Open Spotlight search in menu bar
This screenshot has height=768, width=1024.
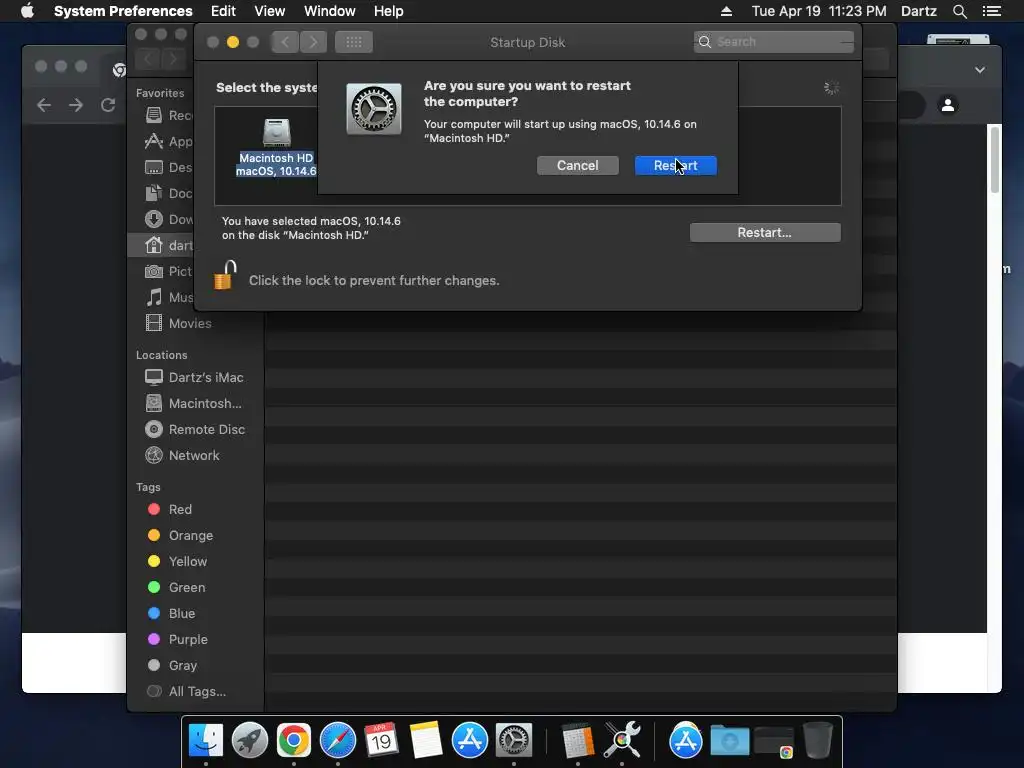pos(959,11)
